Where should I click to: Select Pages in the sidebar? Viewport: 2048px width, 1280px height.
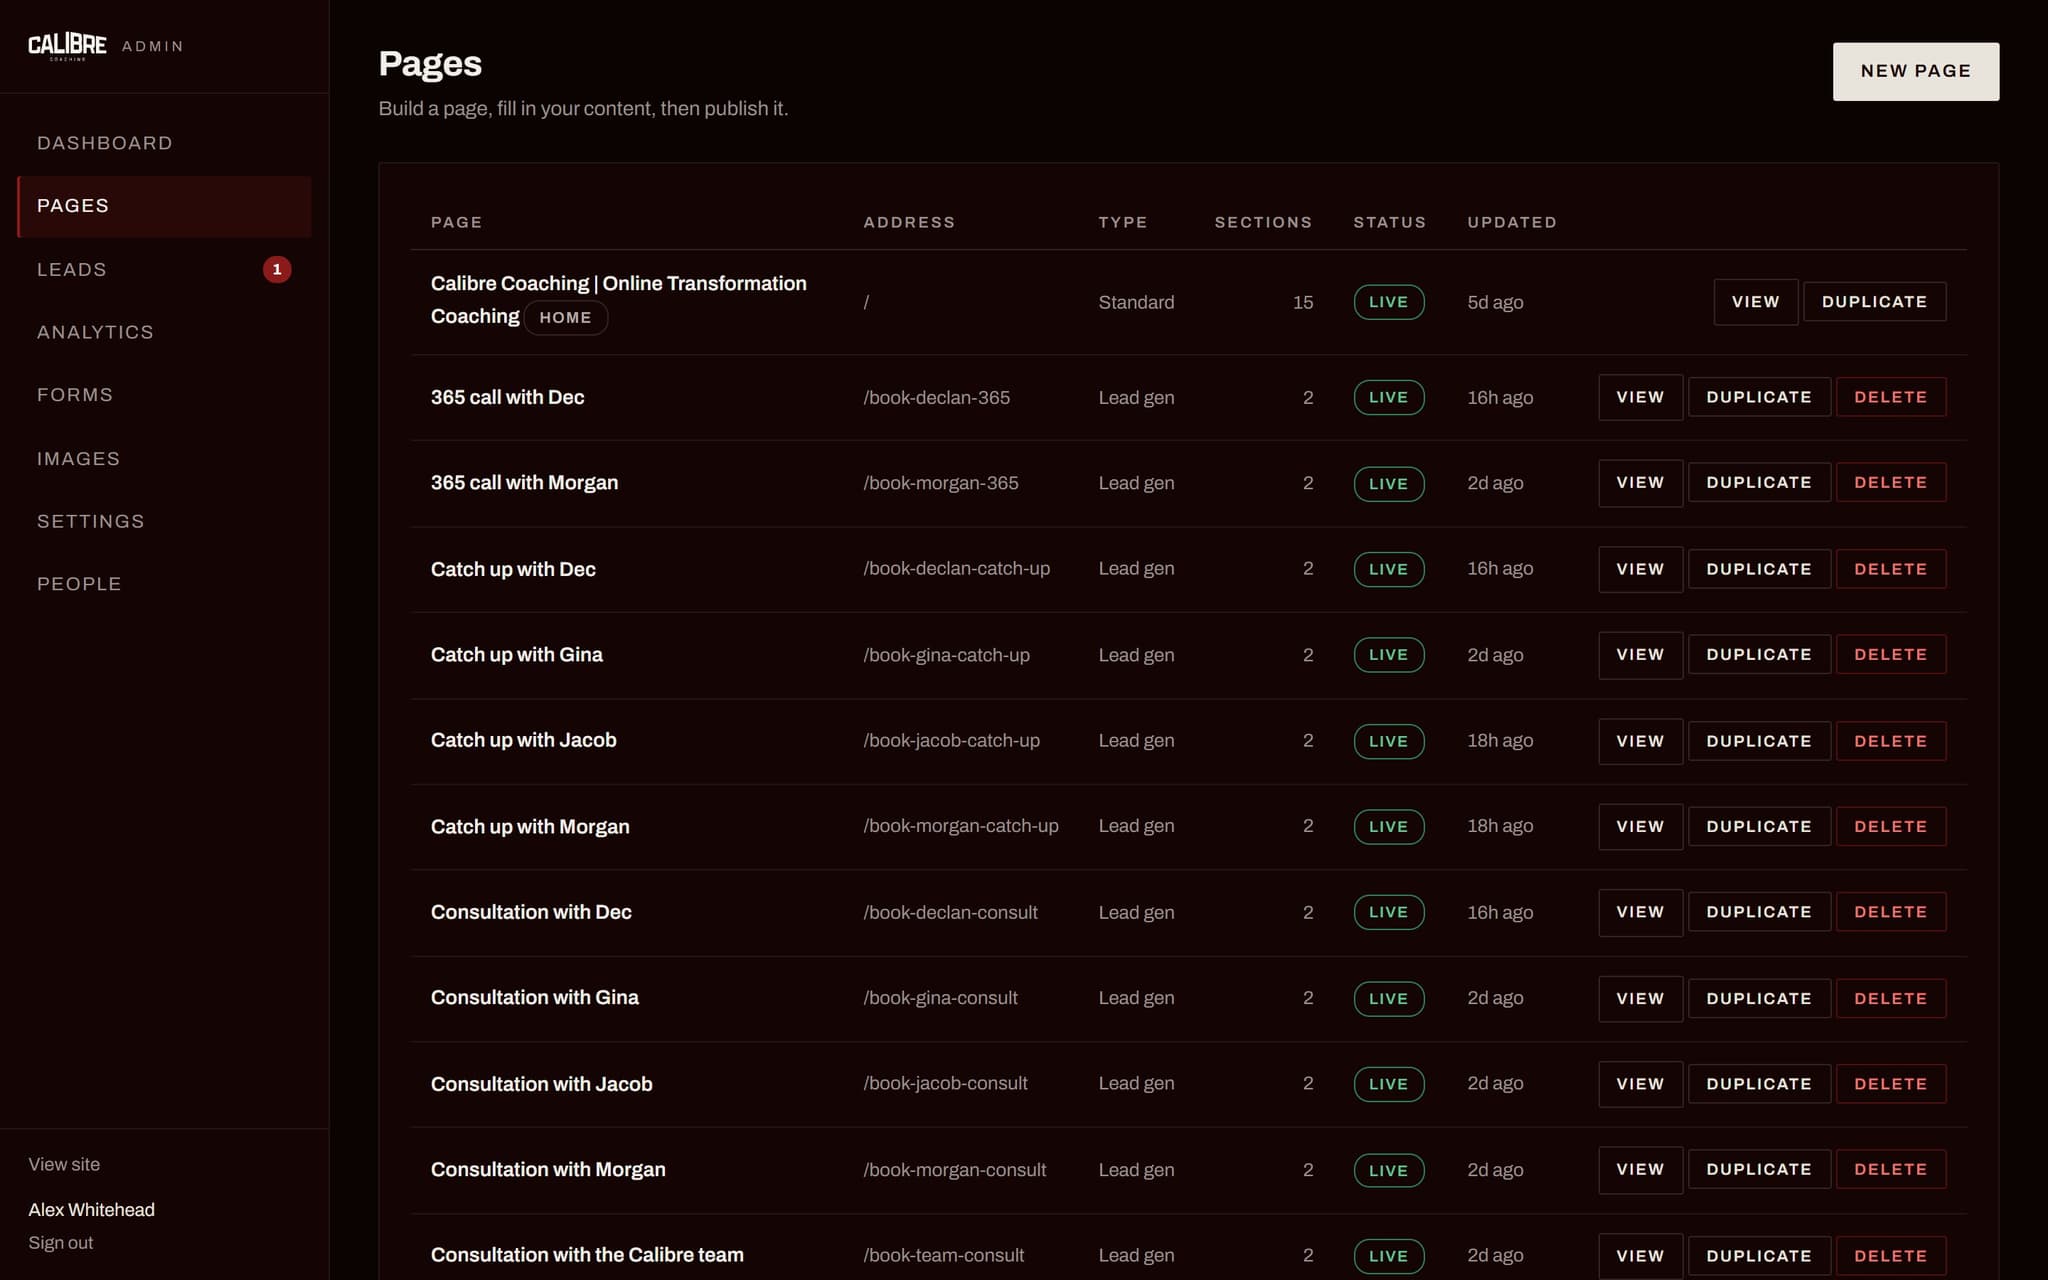tap(165, 206)
